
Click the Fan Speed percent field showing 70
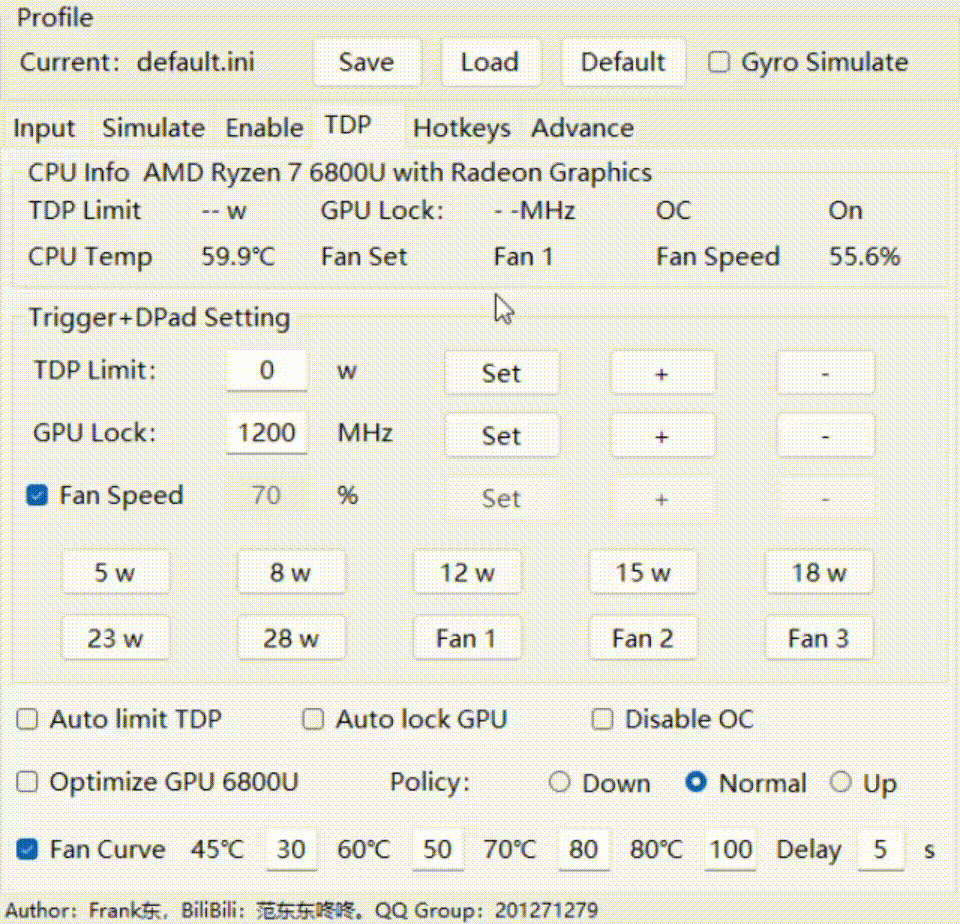(x=267, y=495)
